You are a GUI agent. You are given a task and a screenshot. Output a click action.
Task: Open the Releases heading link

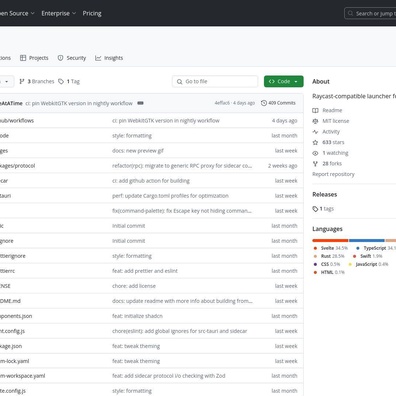pyautogui.click(x=325, y=195)
